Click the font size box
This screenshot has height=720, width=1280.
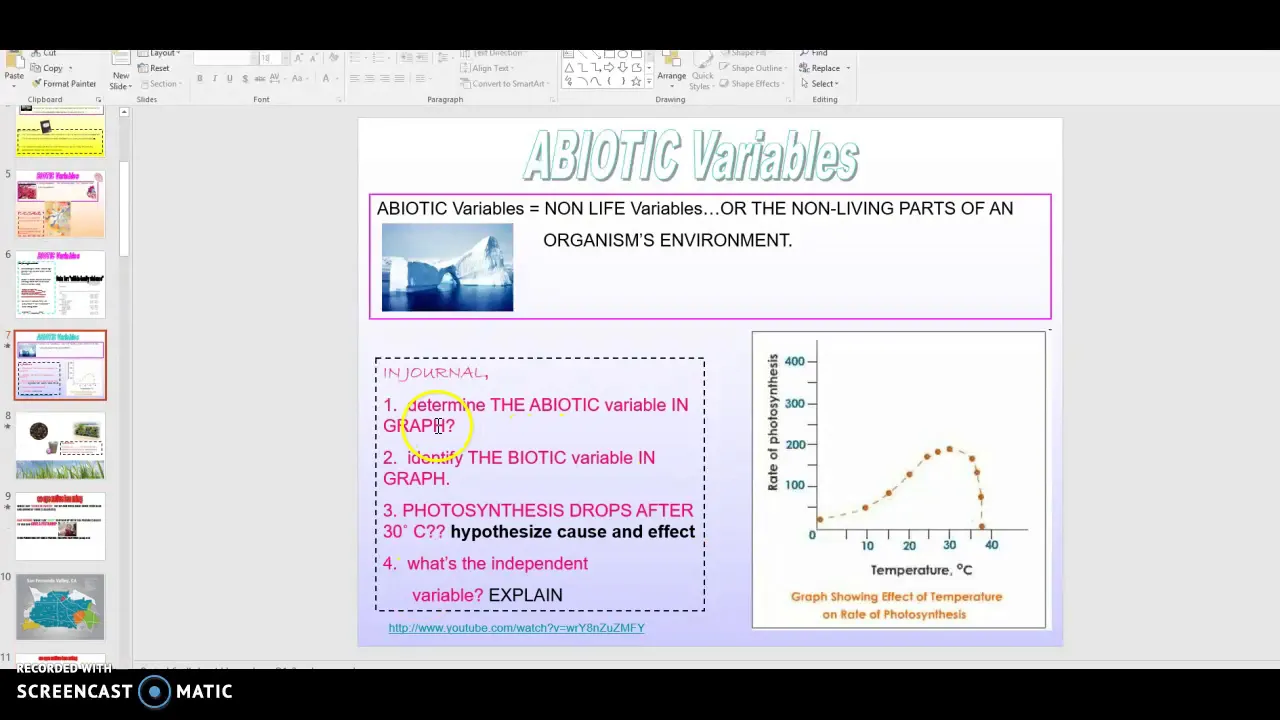[270, 58]
